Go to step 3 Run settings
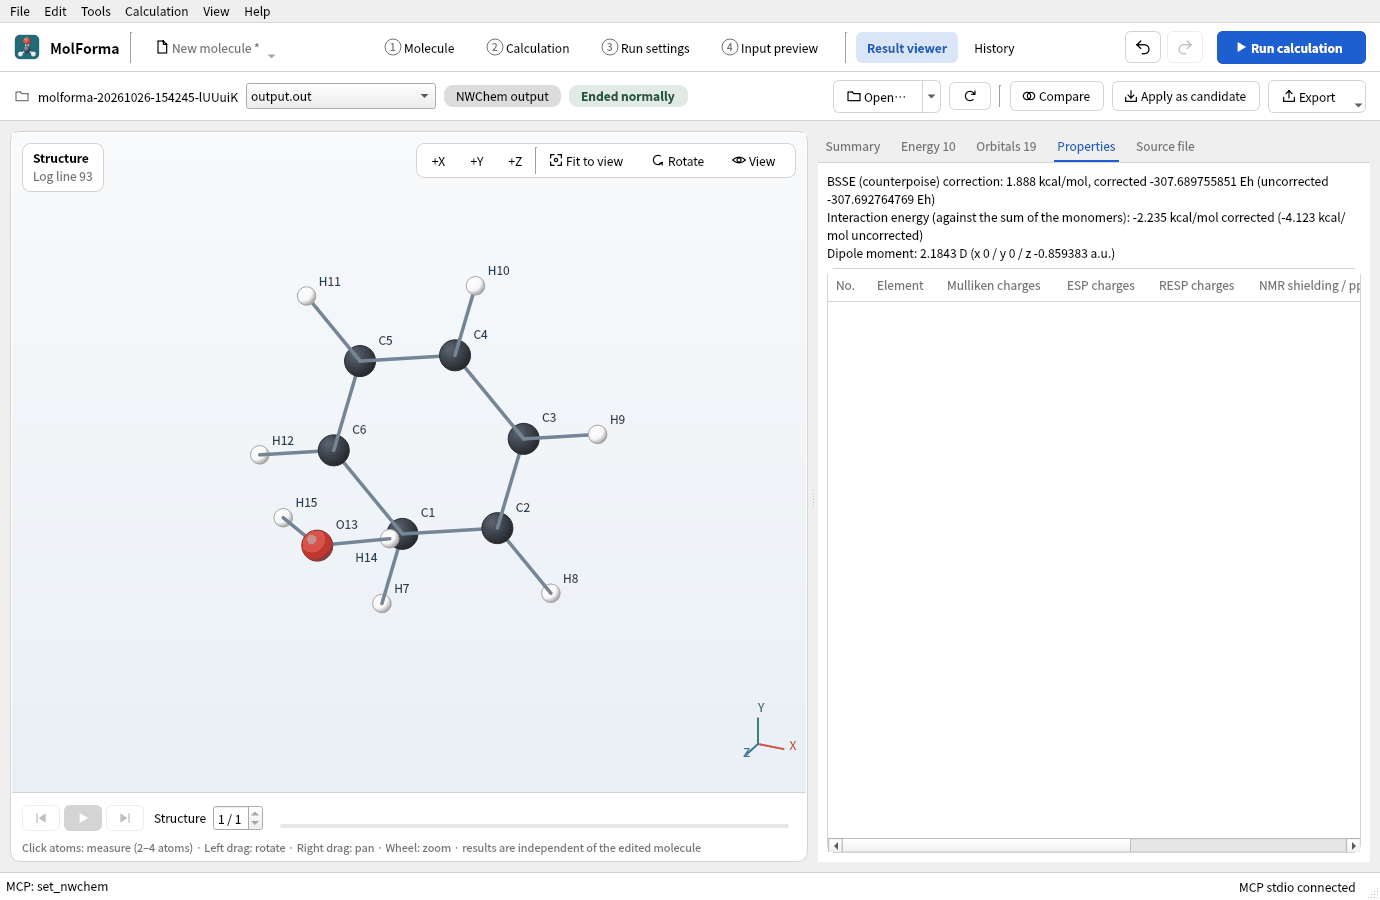The image size is (1380, 900). pos(646,48)
